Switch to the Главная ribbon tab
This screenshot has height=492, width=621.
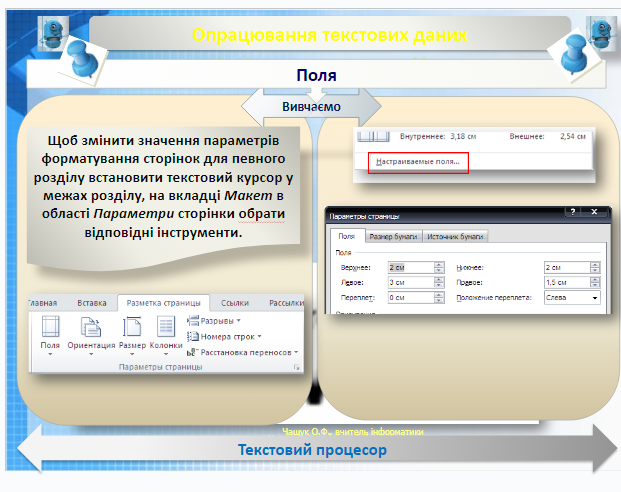pos(43,303)
